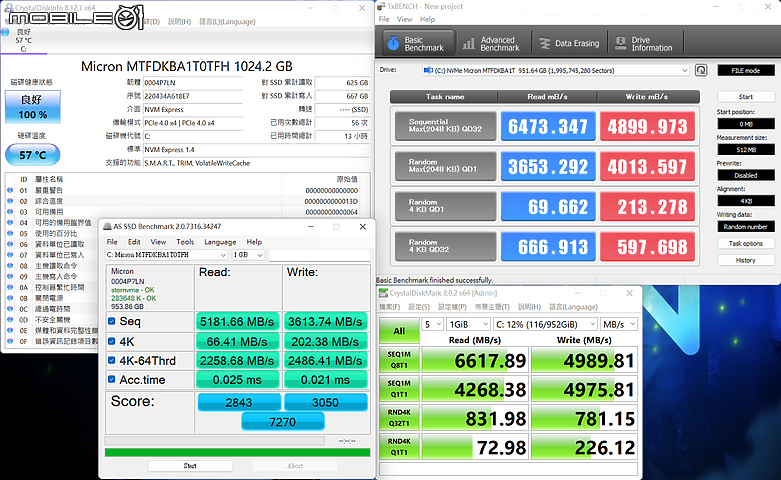
Task: Switch to the Basic Benchmark tab in TxBENCH
Action: tap(418, 43)
